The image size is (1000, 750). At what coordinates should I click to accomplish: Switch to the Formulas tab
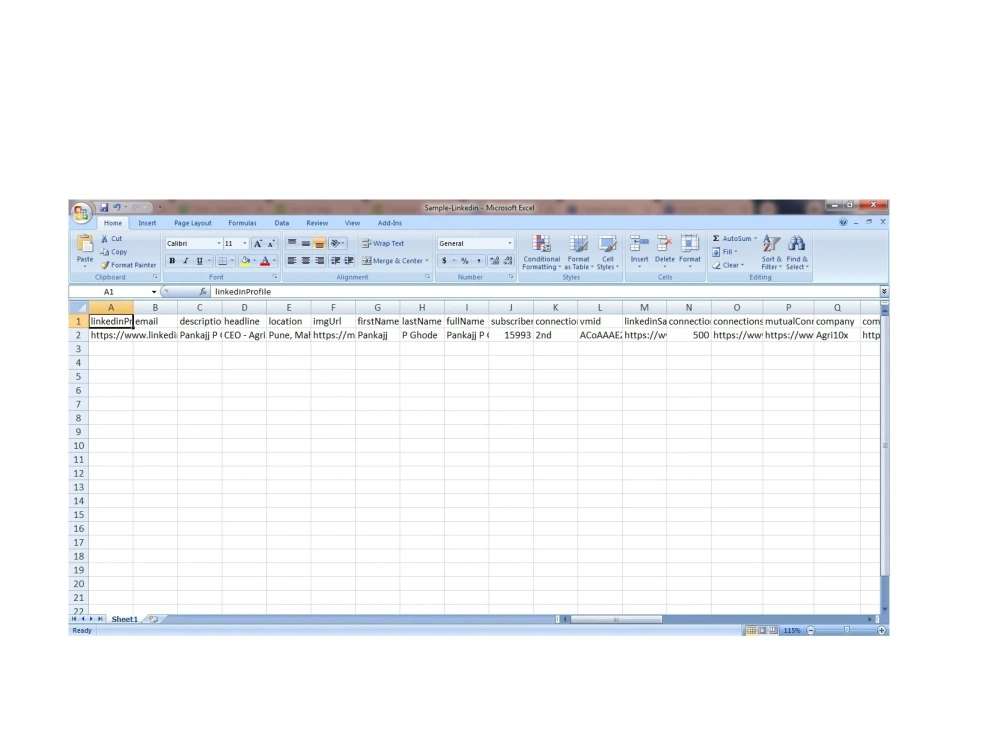coord(242,223)
